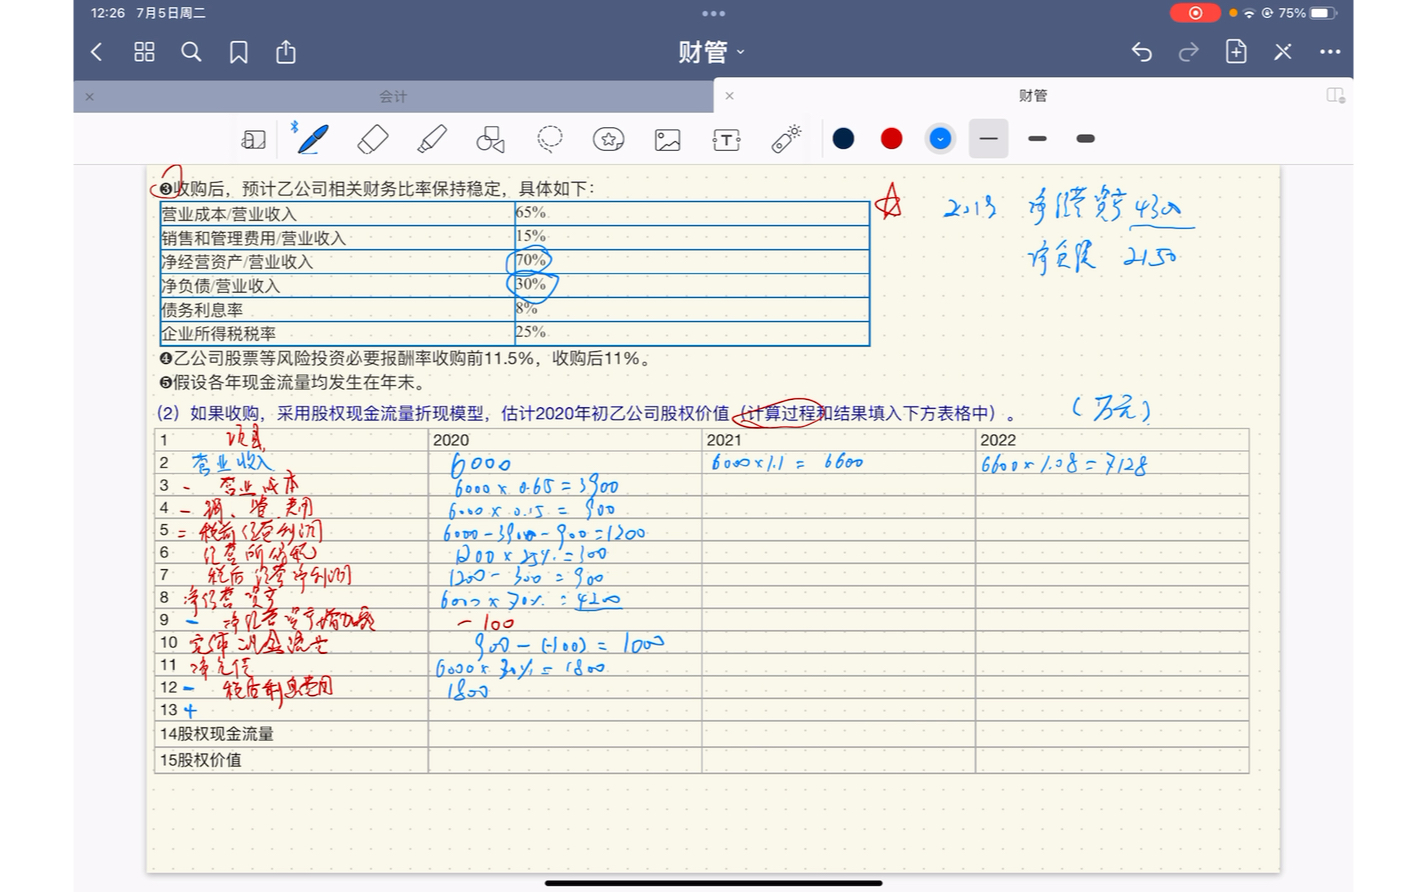Click the circled 70% value

tap(530, 260)
